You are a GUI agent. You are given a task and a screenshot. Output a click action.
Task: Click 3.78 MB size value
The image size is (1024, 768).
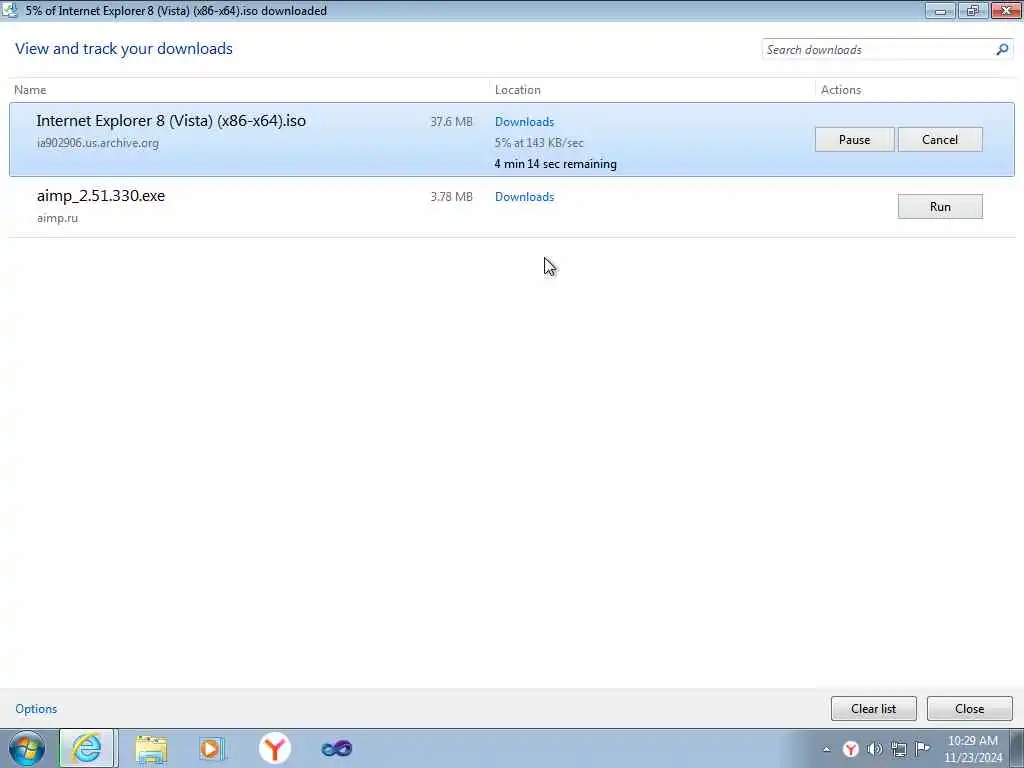451,197
